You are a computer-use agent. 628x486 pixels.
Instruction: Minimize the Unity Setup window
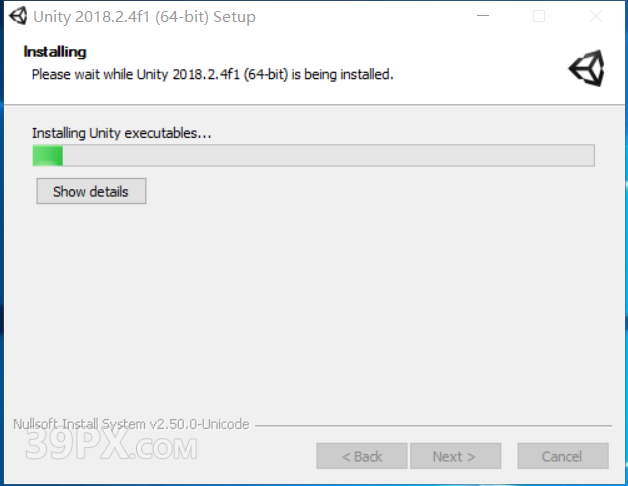point(483,16)
